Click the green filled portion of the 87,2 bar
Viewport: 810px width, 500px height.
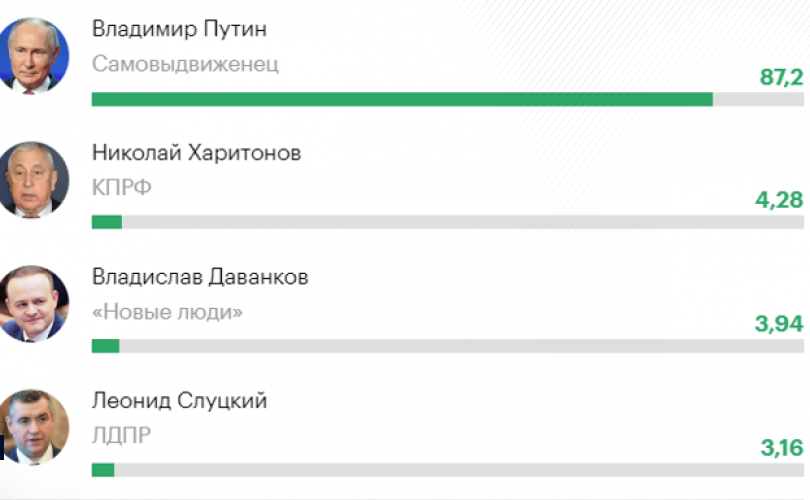pos(402,99)
